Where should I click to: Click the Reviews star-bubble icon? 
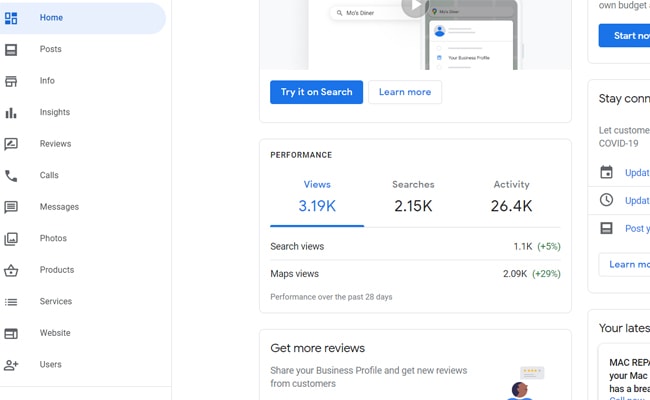pos(11,144)
